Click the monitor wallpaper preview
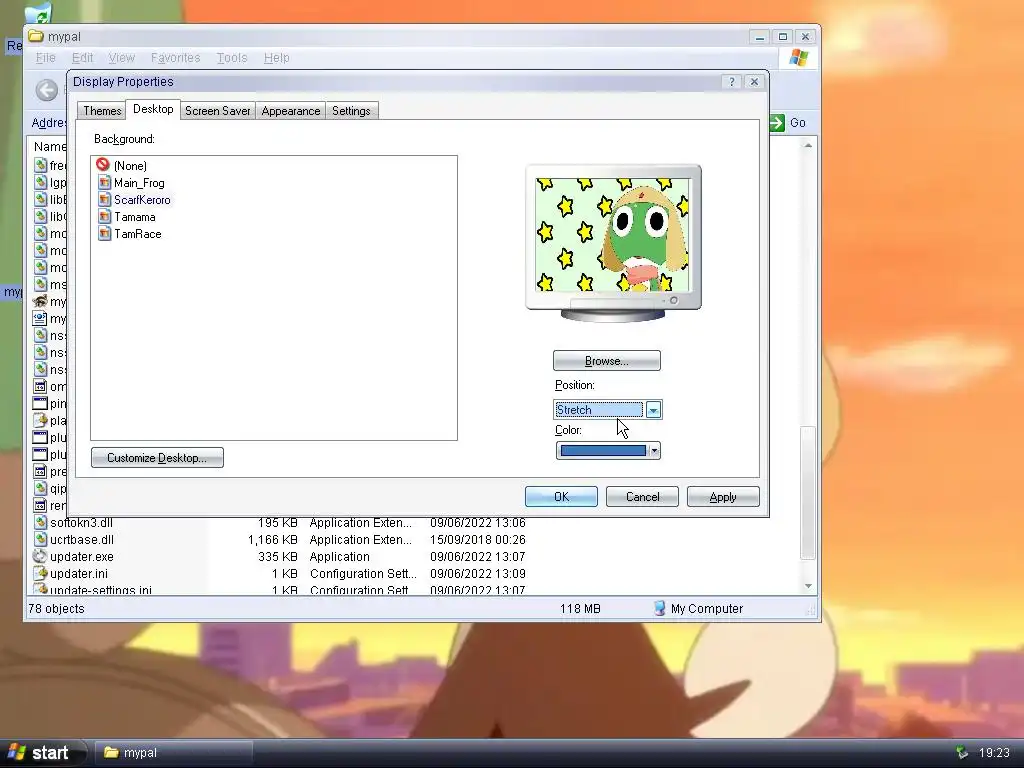Screen dimensions: 1024x768 click(x=613, y=234)
